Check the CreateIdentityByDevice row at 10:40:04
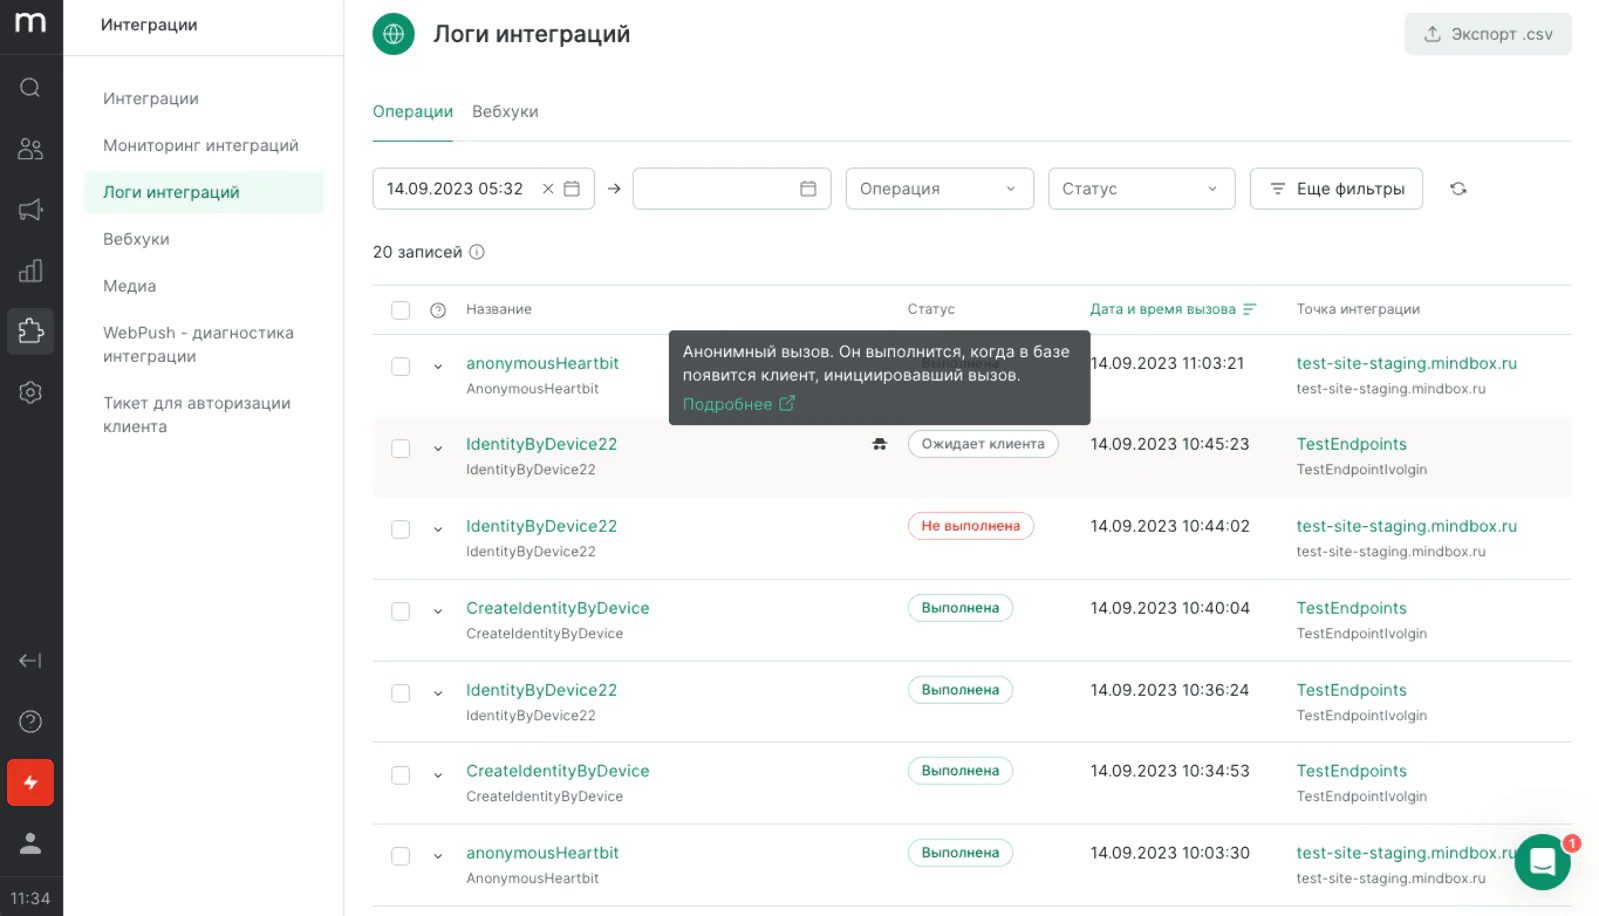1599x916 pixels. (x=401, y=611)
